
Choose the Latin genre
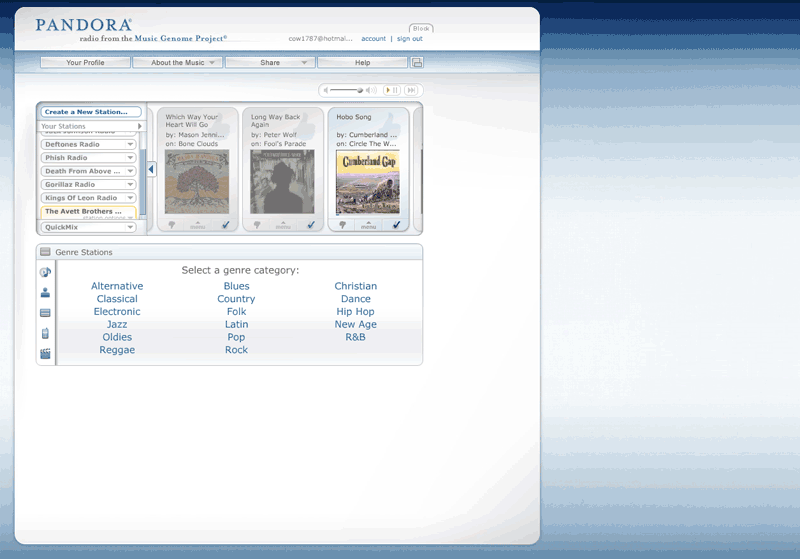point(236,324)
